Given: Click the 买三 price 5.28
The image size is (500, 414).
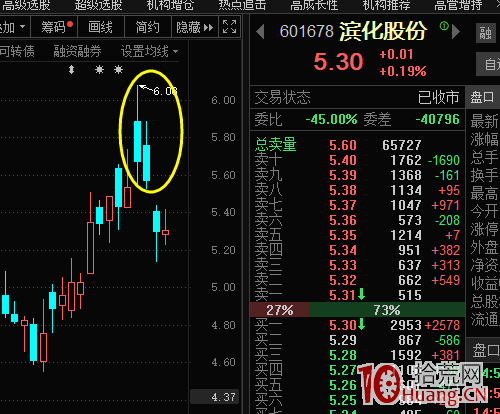Looking at the screenshot, I should click(x=343, y=355).
